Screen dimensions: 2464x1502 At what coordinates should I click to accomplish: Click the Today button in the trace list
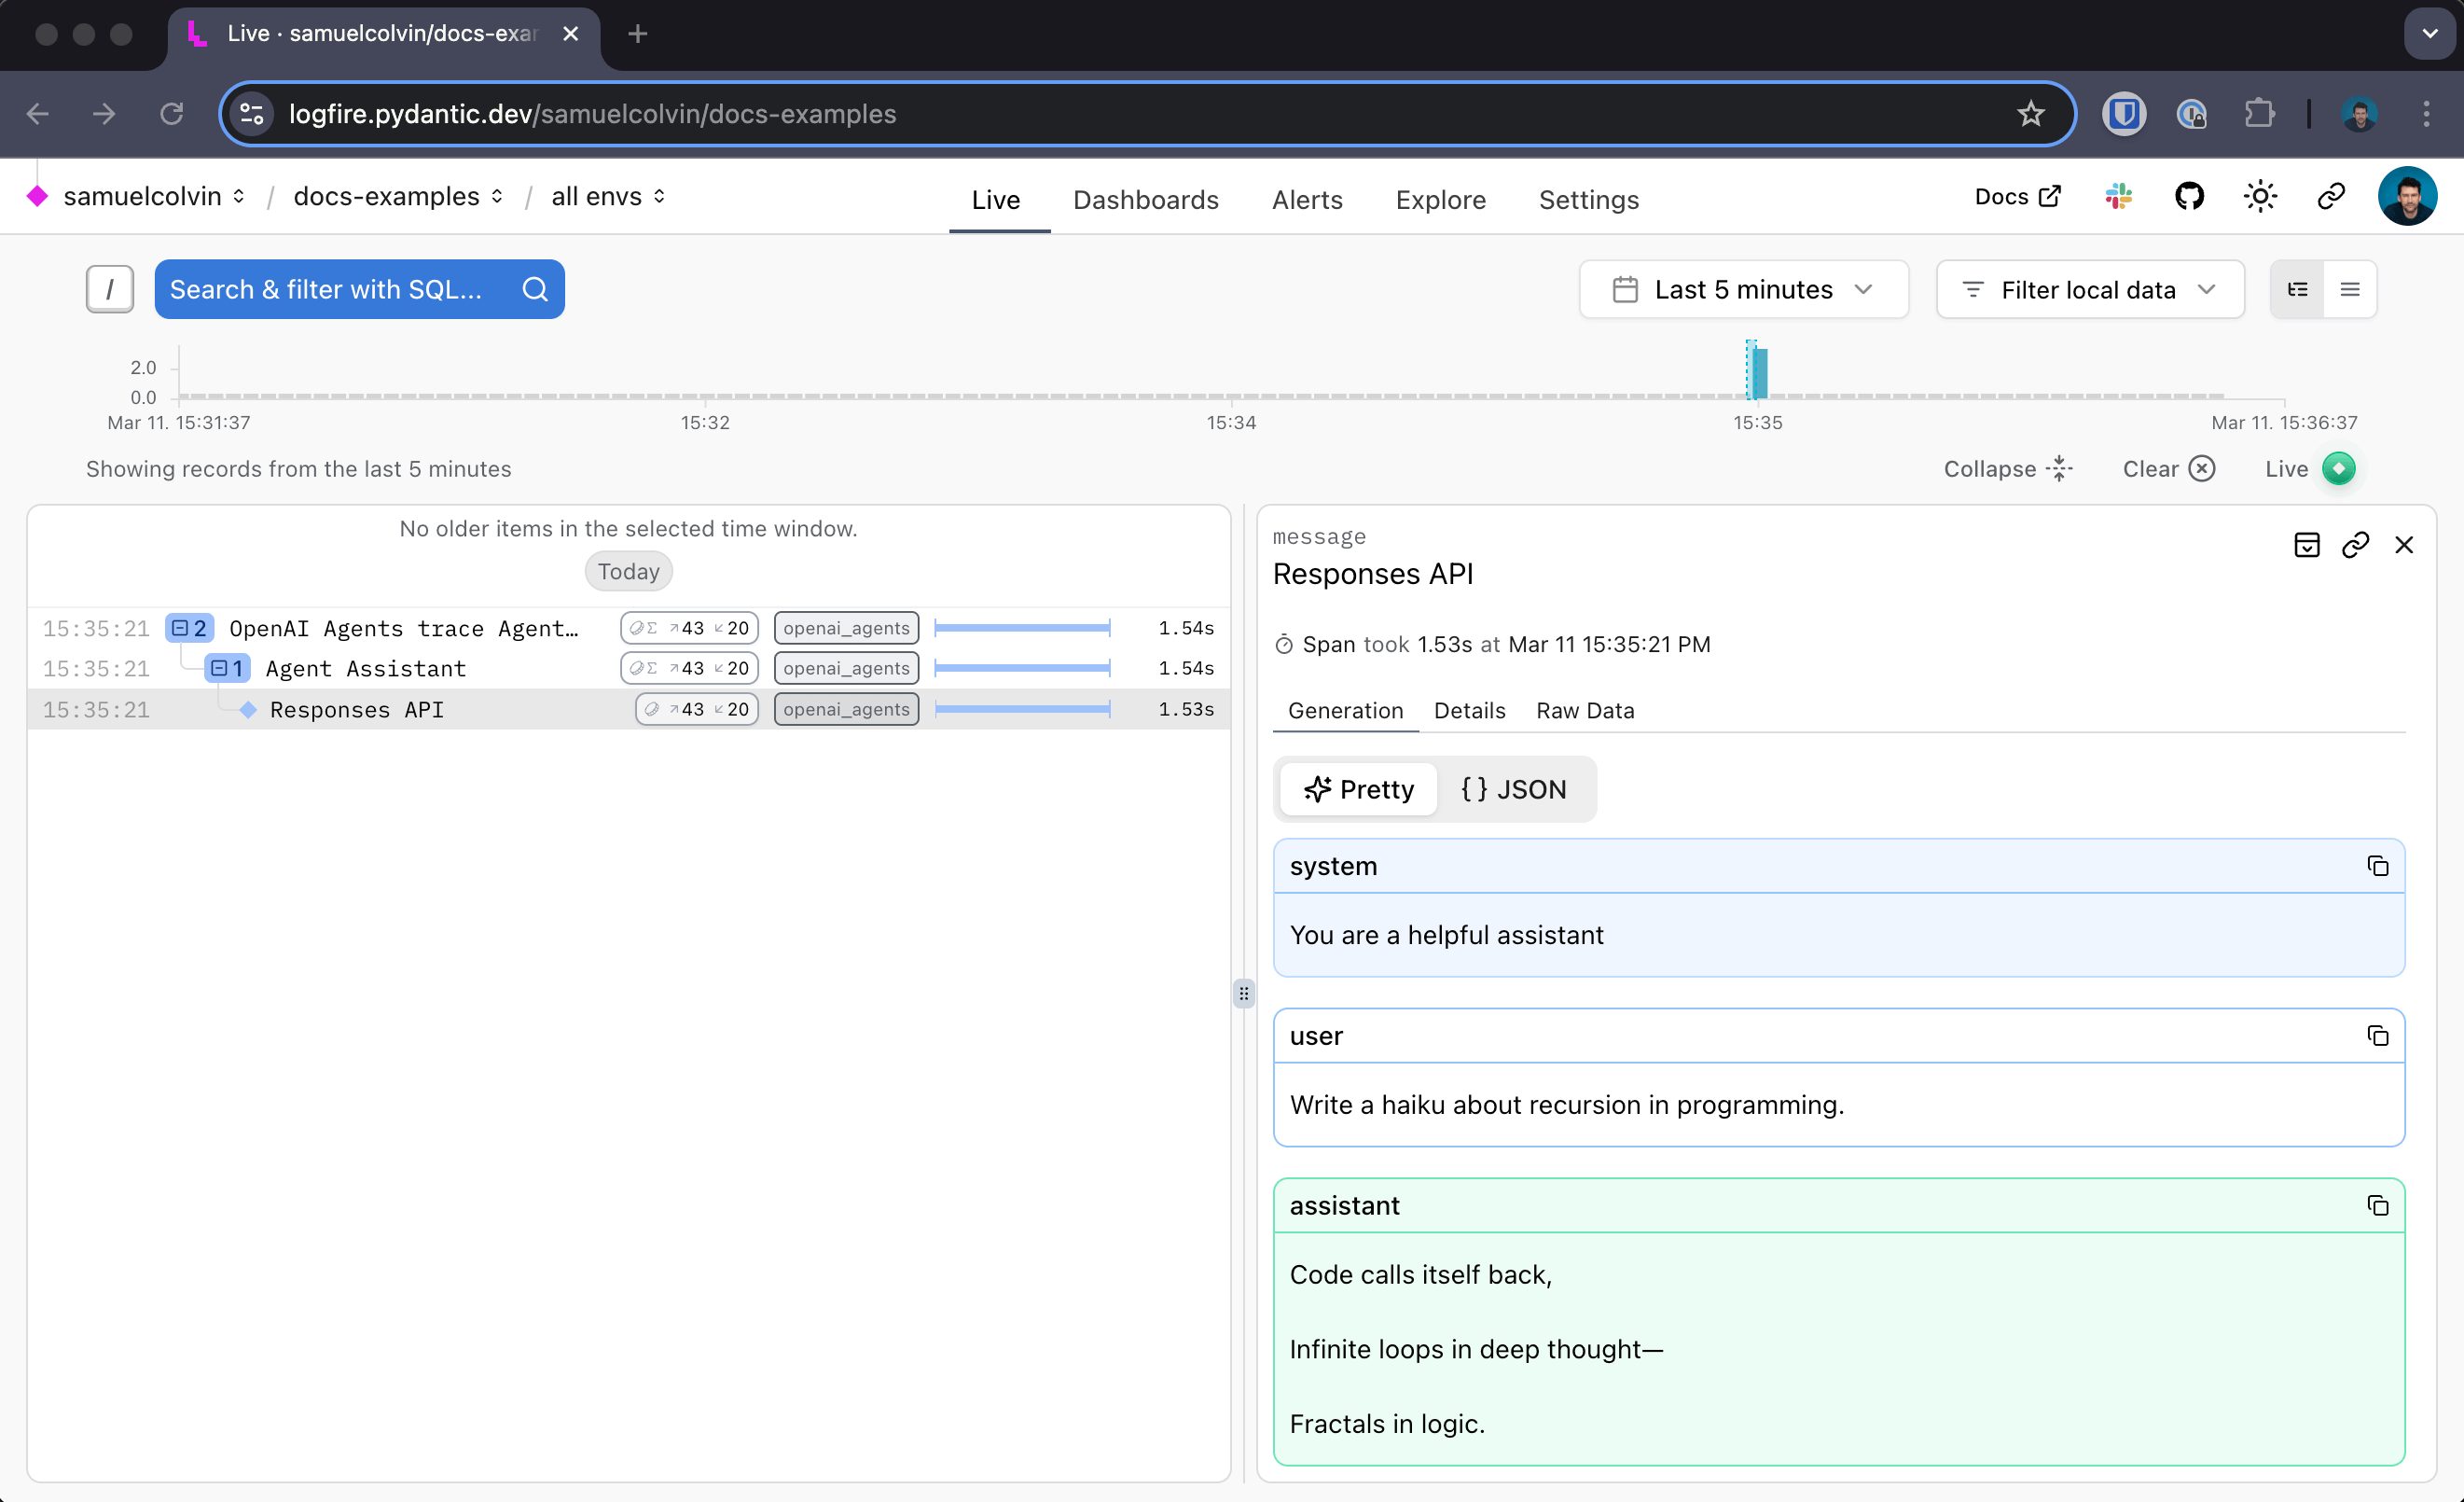click(x=628, y=571)
